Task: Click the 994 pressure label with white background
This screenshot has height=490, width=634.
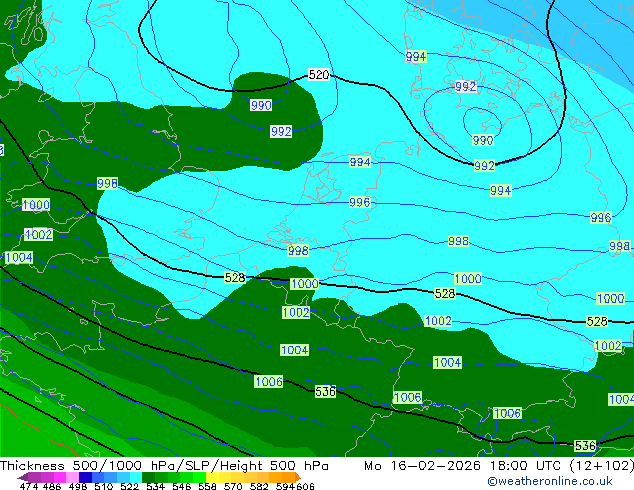Action: click(415, 56)
